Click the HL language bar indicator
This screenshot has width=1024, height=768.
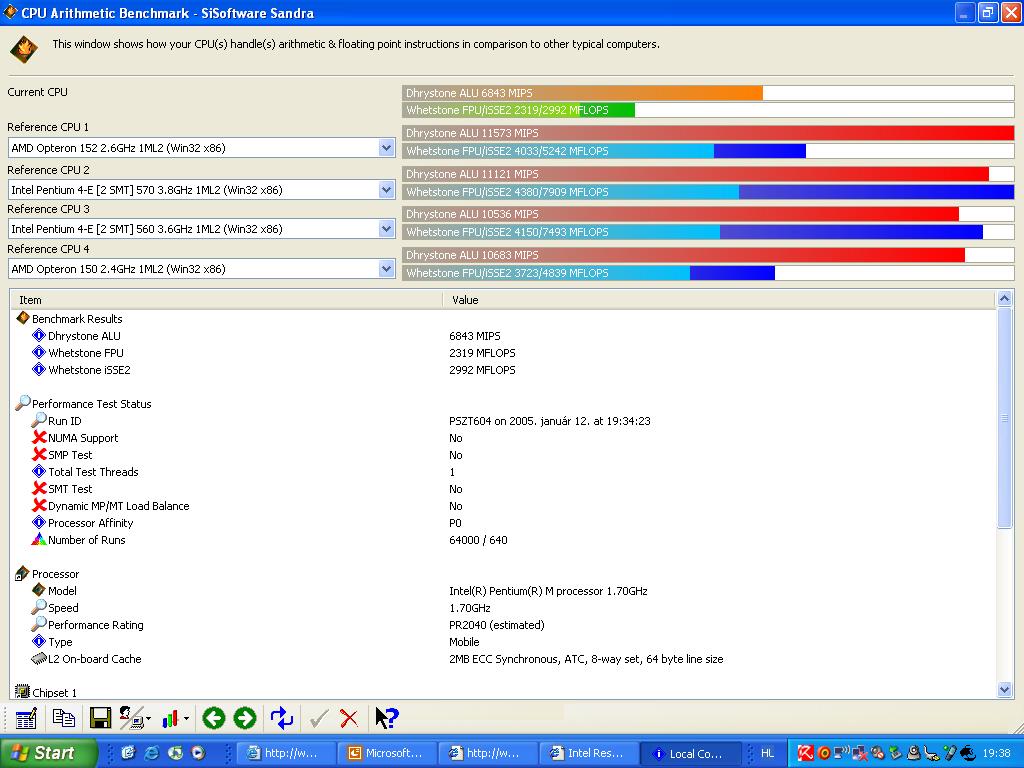(767, 753)
